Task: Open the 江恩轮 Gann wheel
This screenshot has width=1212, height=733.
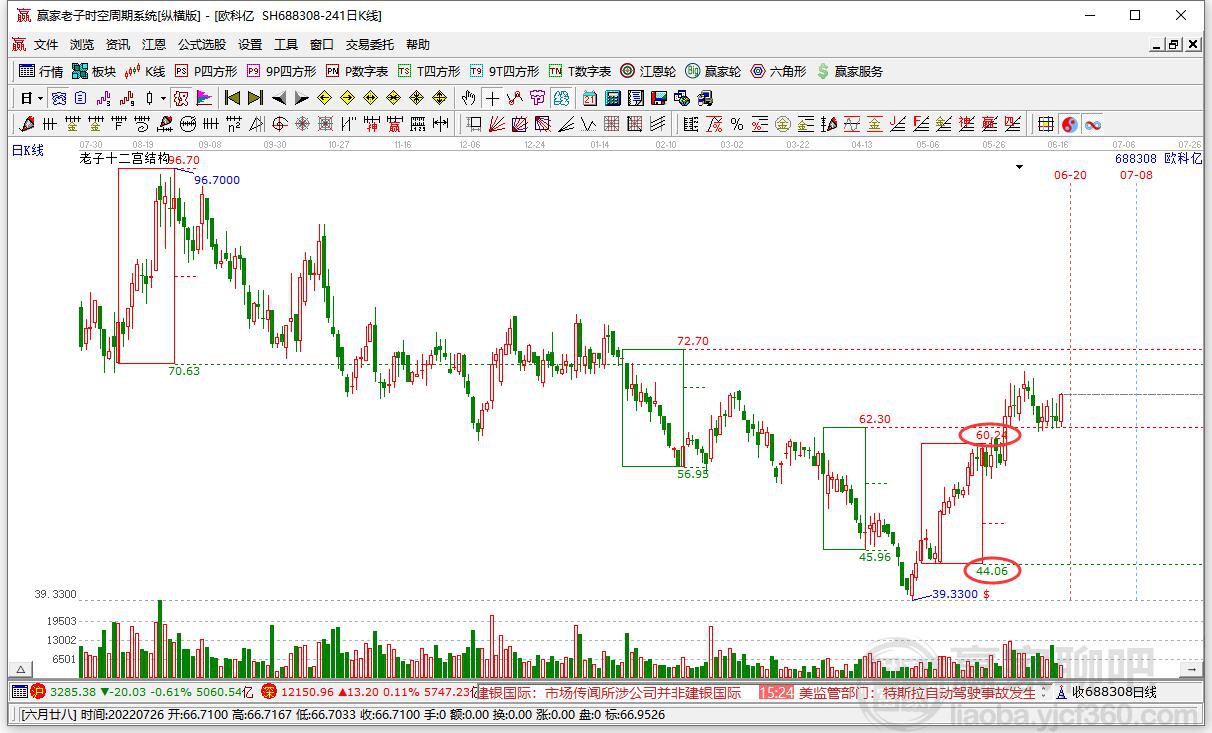Action: [x=648, y=71]
